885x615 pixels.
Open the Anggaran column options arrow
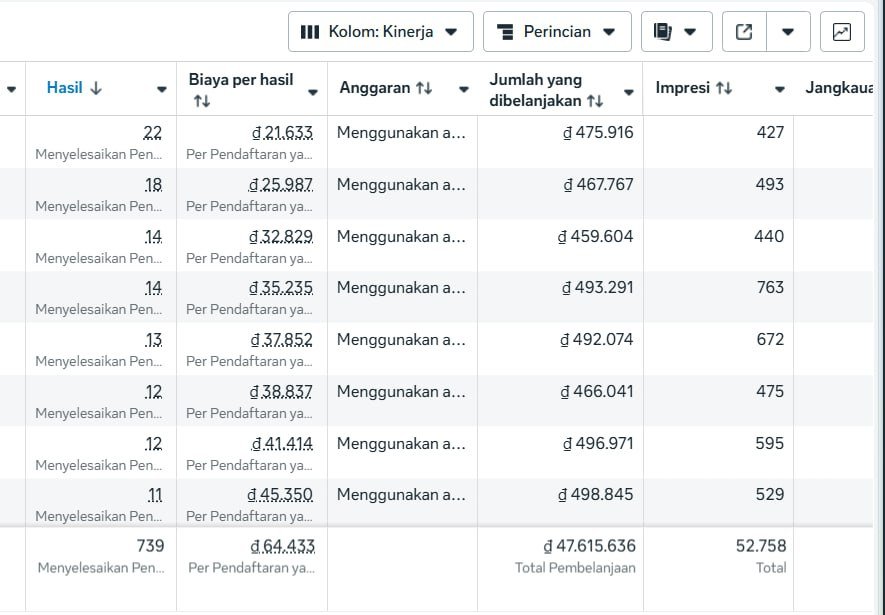click(463, 90)
